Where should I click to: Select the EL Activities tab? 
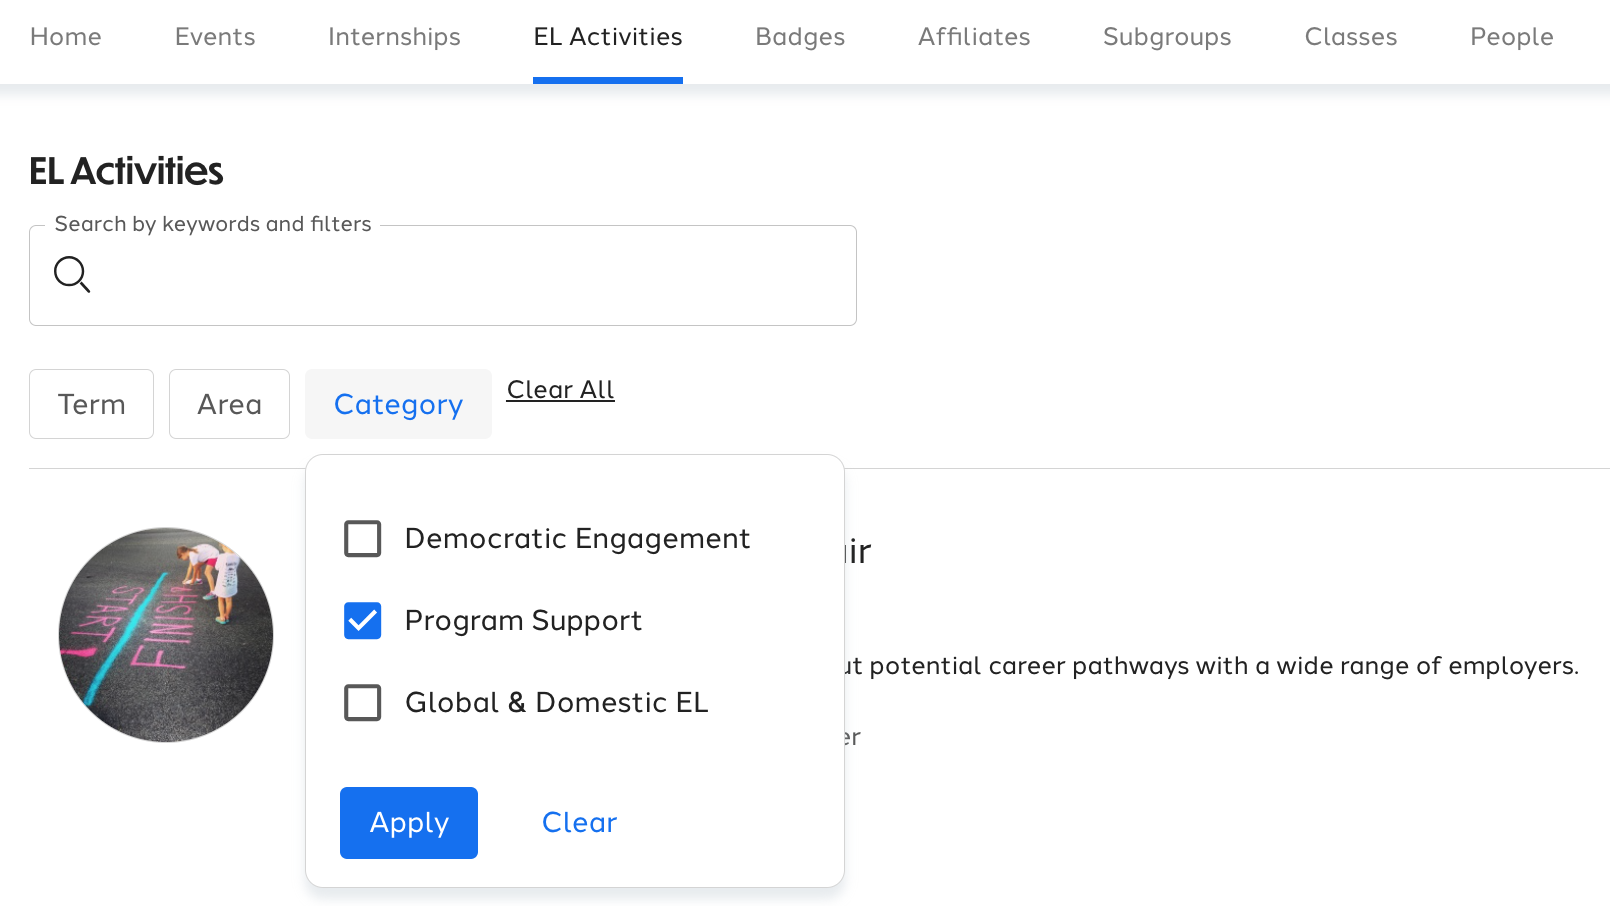pyautogui.click(x=608, y=37)
